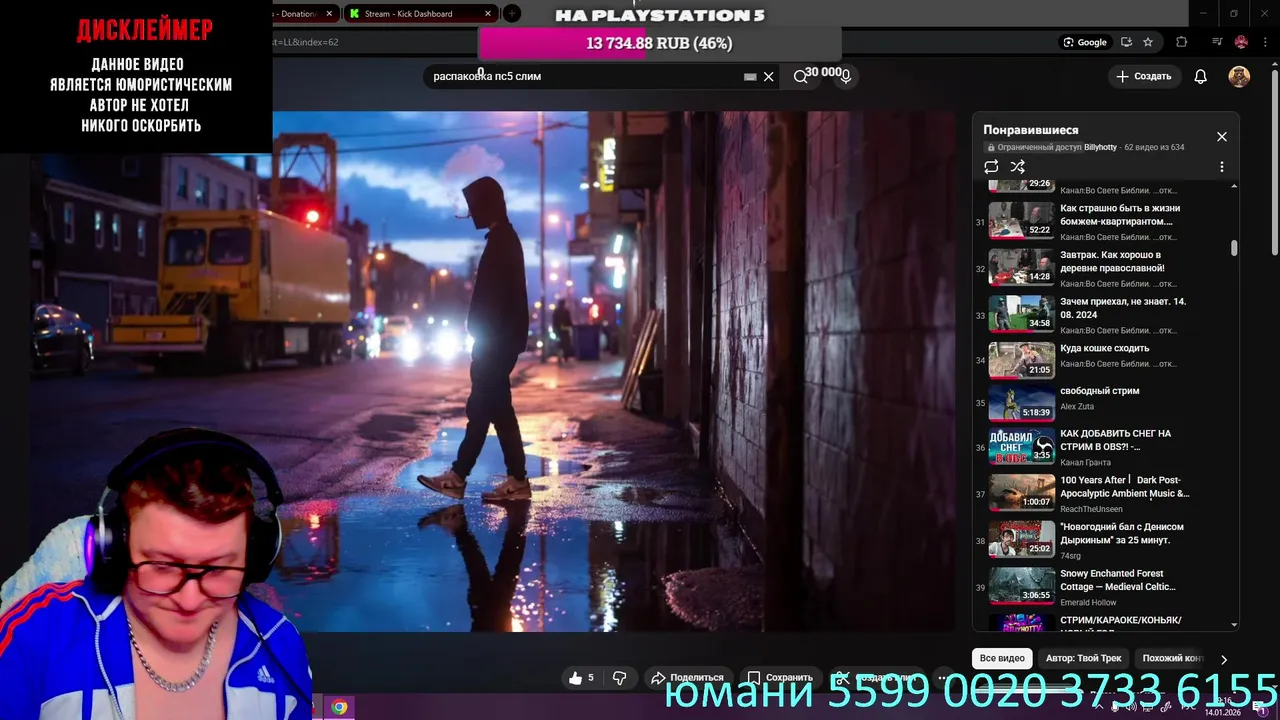Select Зачем приехал, не знает. 14.08.2024 video

click(x=1104, y=315)
